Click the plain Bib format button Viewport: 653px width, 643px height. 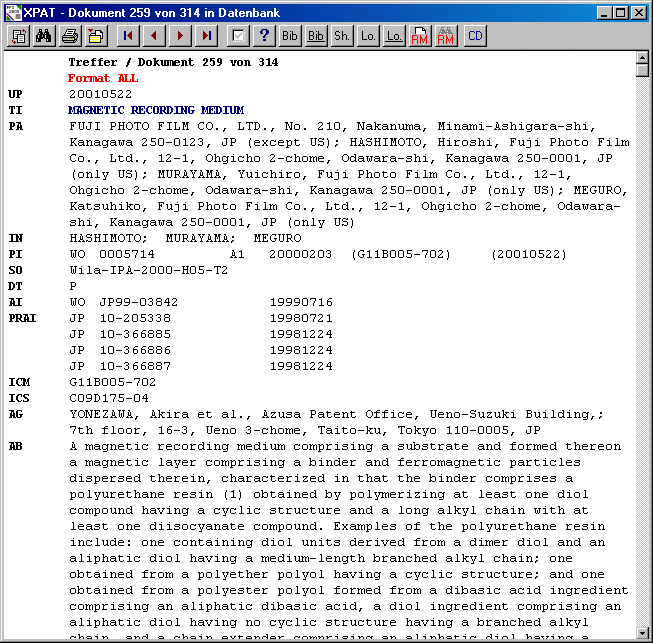coord(290,37)
